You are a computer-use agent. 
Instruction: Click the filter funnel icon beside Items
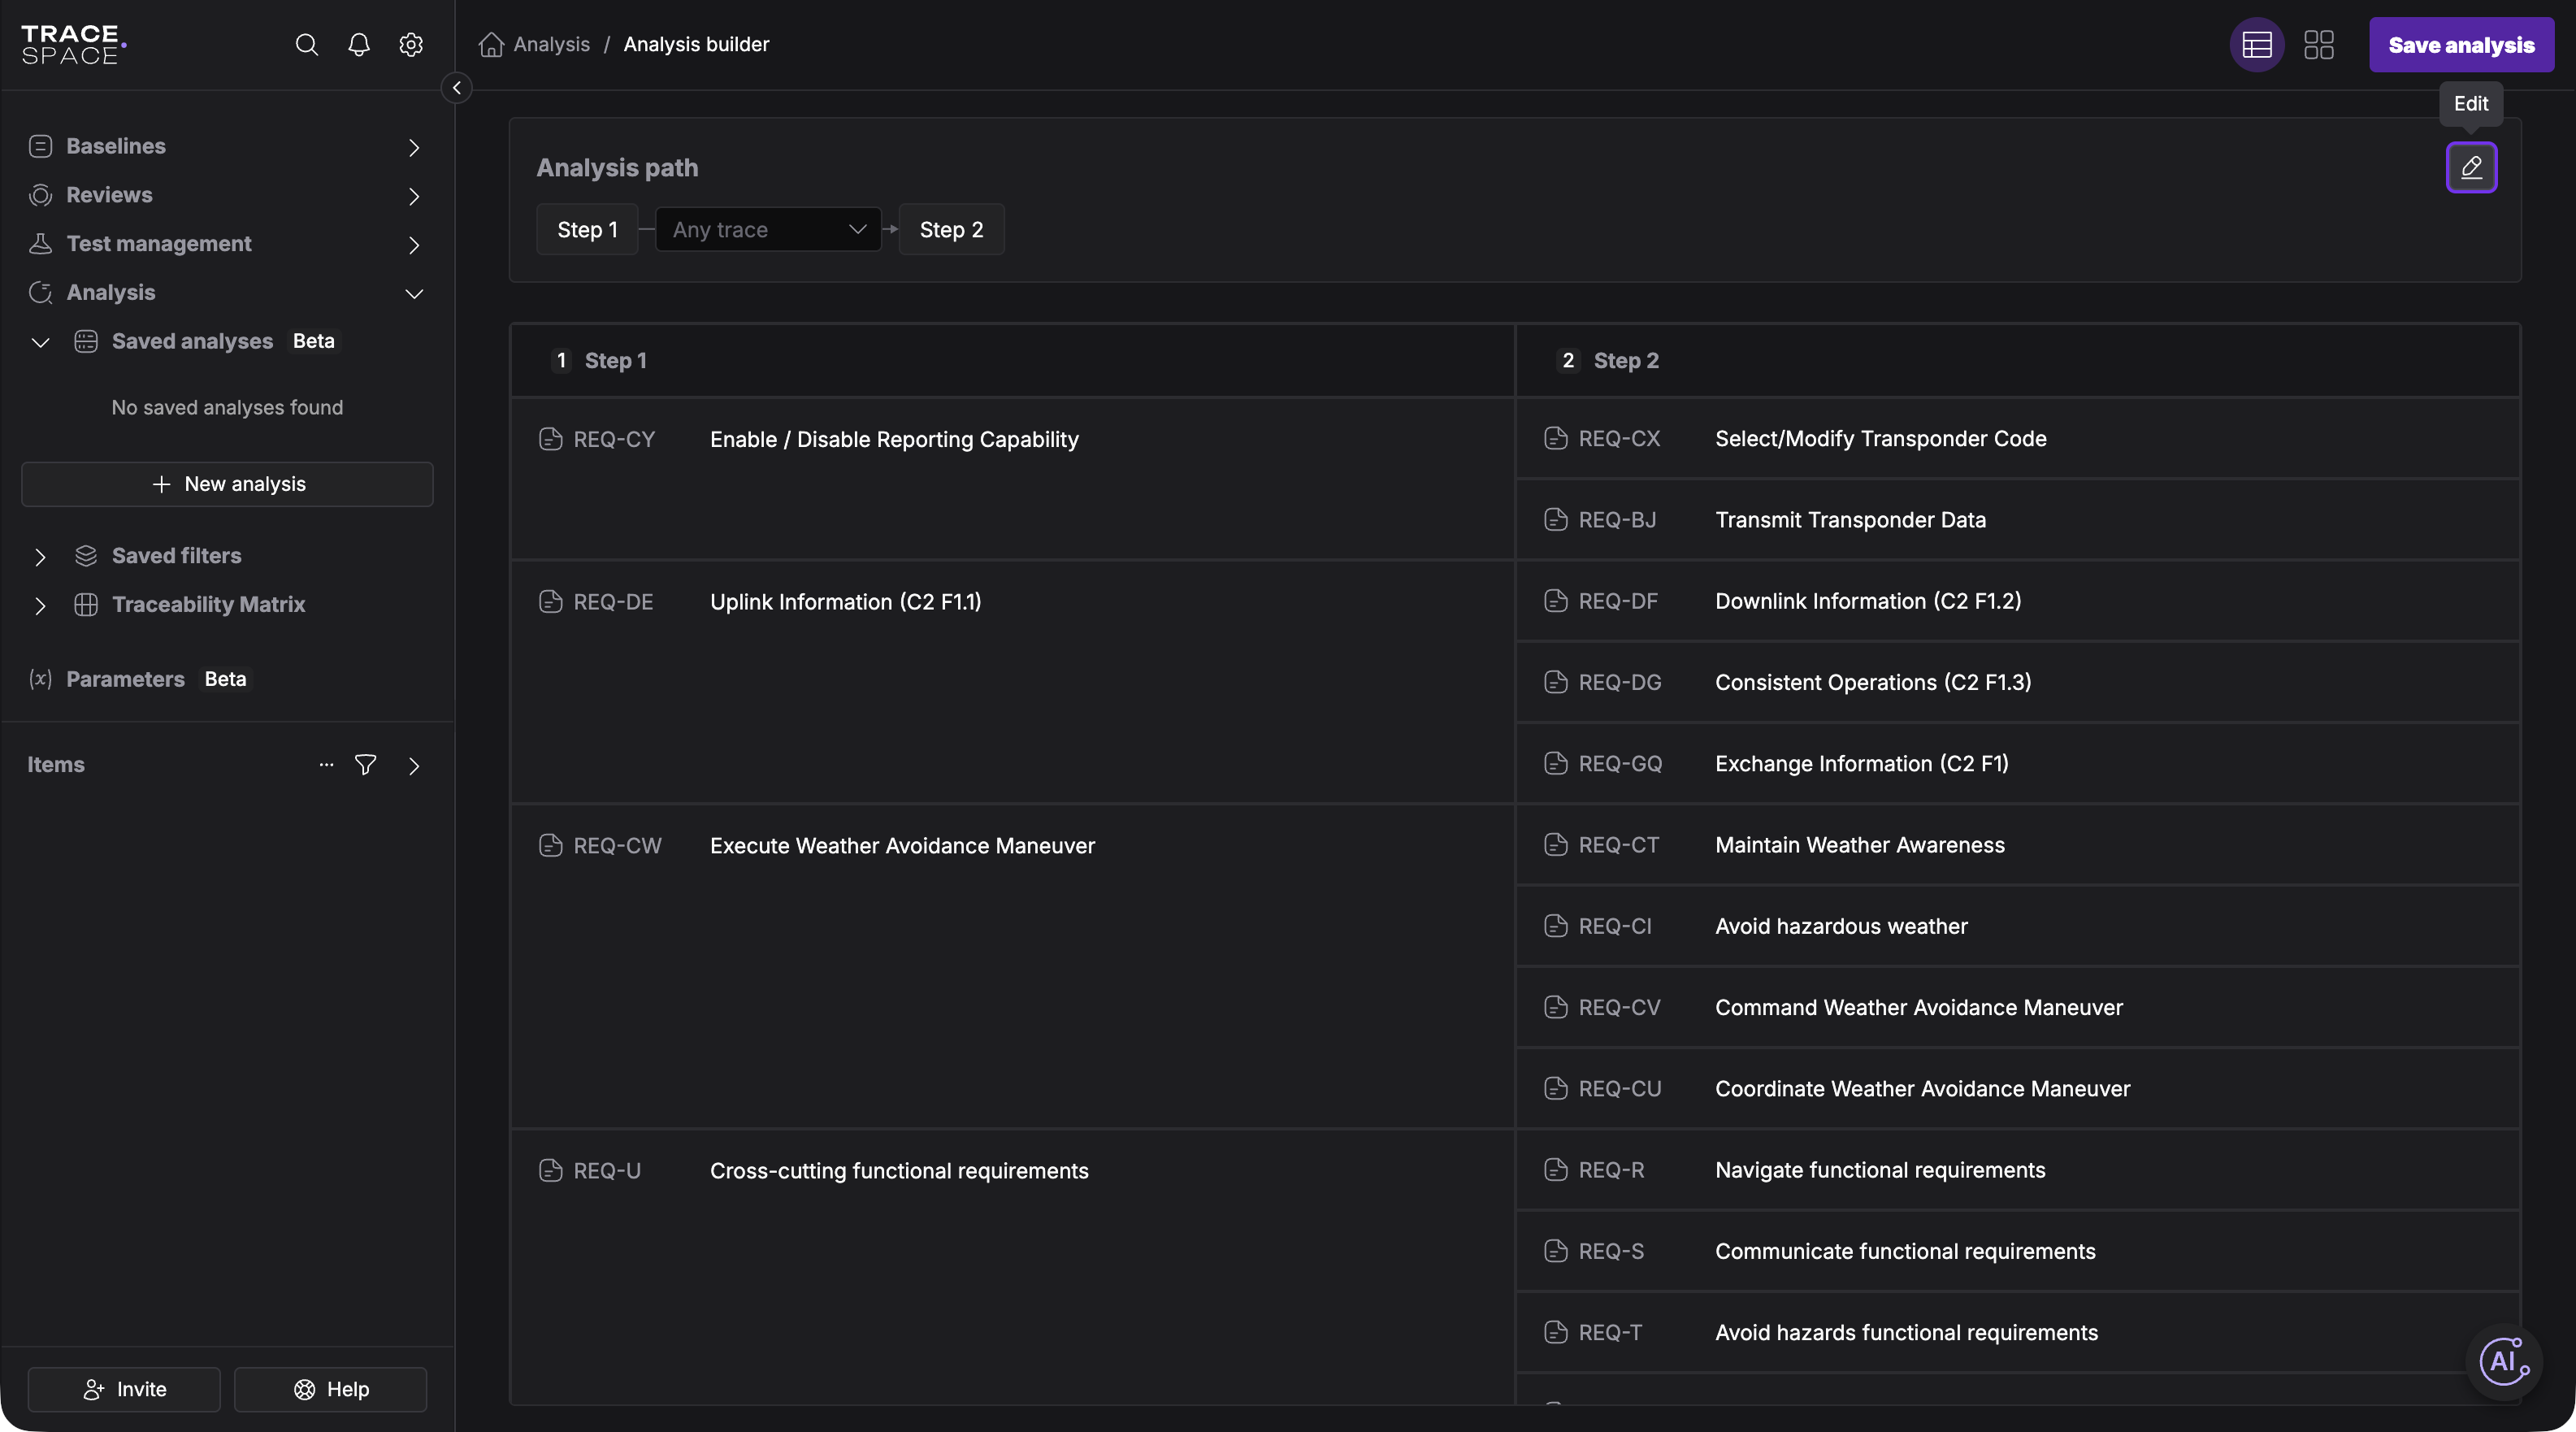coord(366,765)
